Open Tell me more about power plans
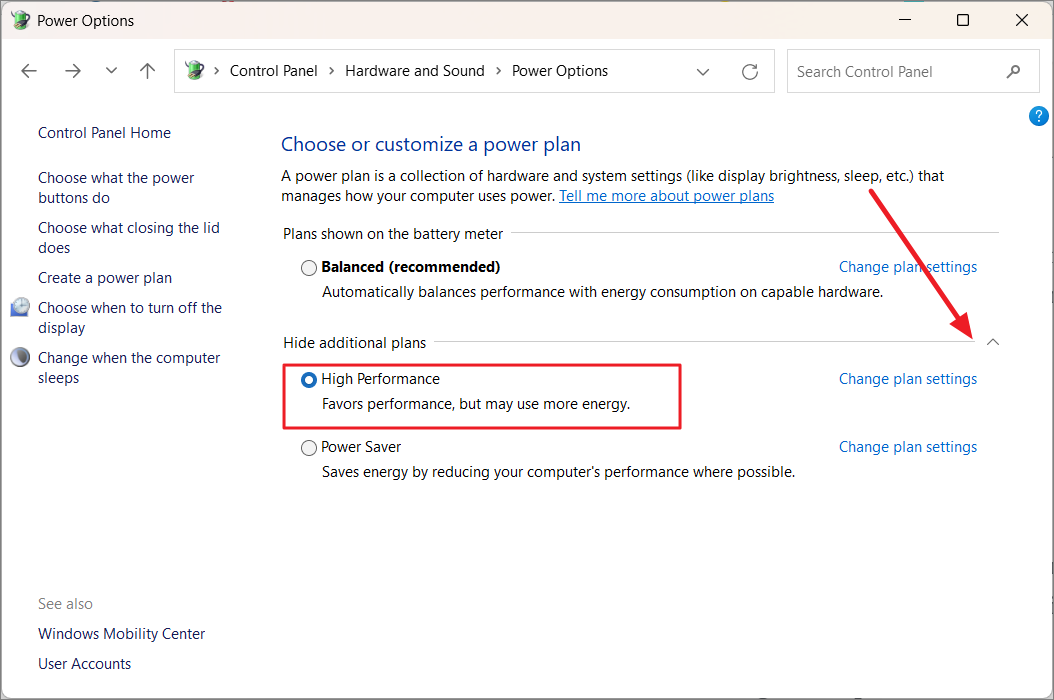This screenshot has height=700, width=1054. (x=666, y=196)
